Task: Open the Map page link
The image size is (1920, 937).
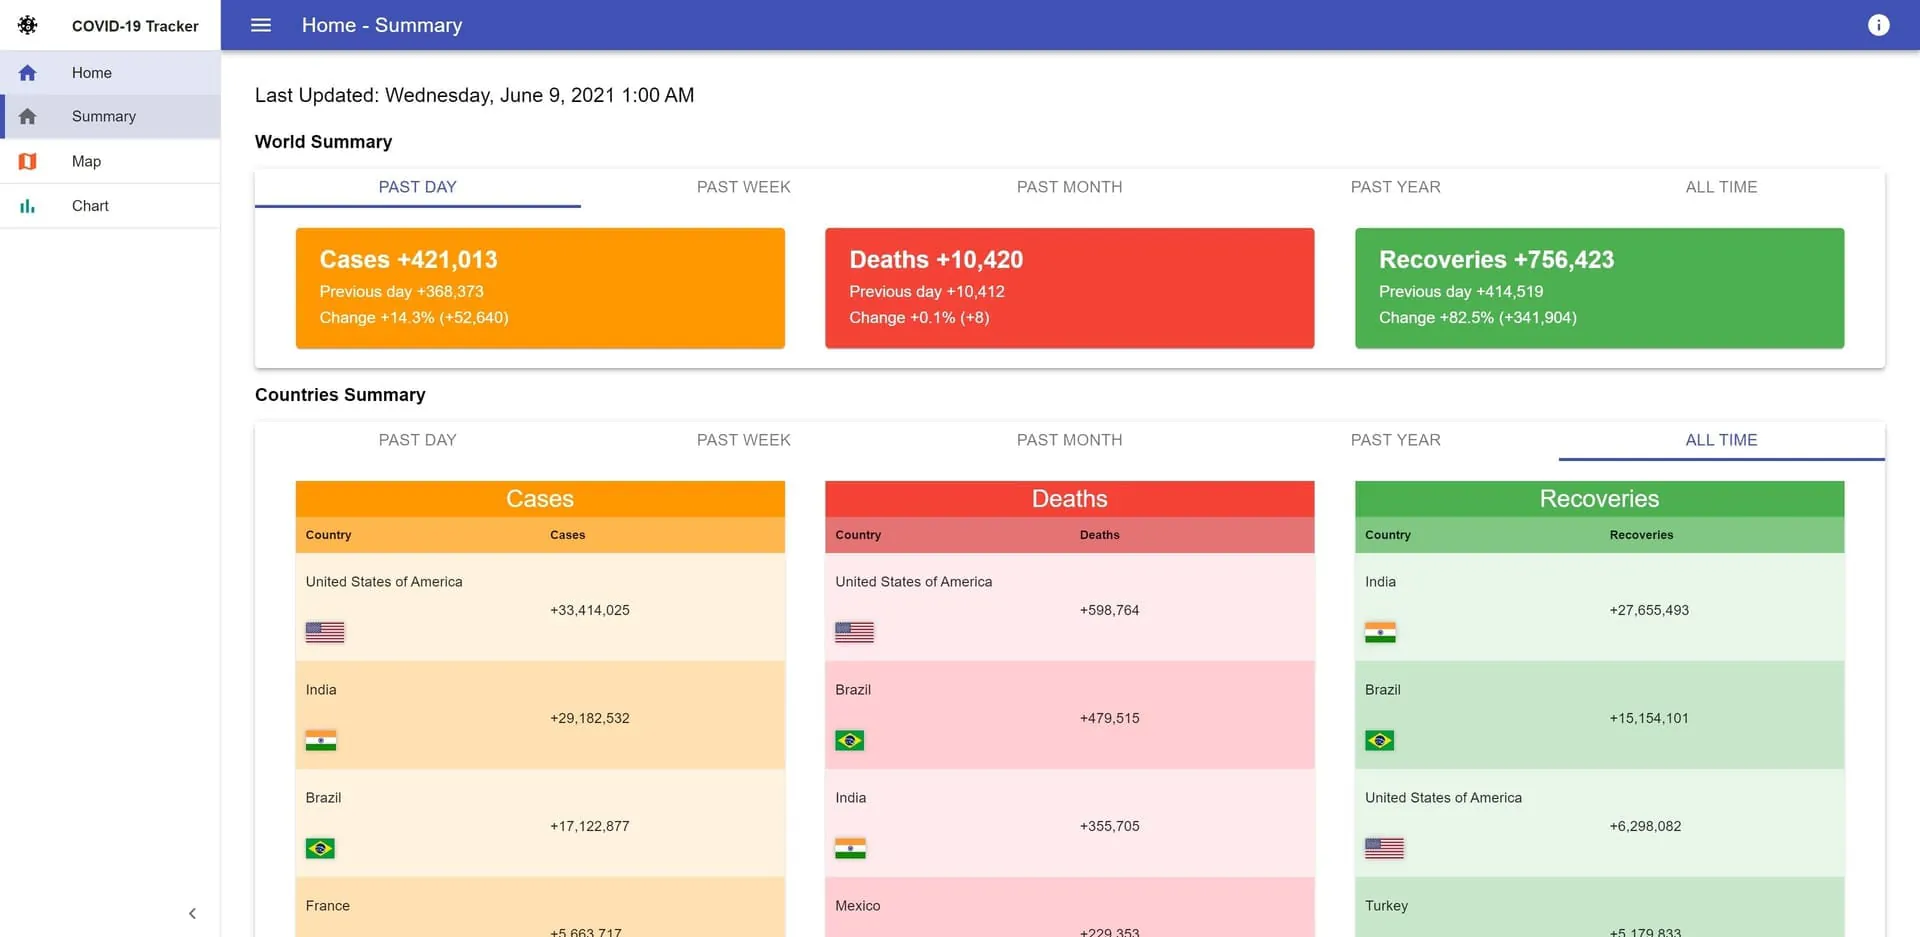Action: 110,161
